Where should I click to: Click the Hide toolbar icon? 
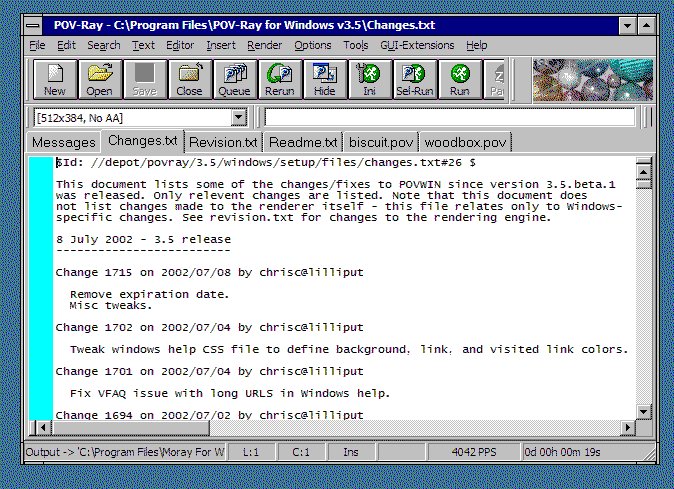tap(324, 79)
